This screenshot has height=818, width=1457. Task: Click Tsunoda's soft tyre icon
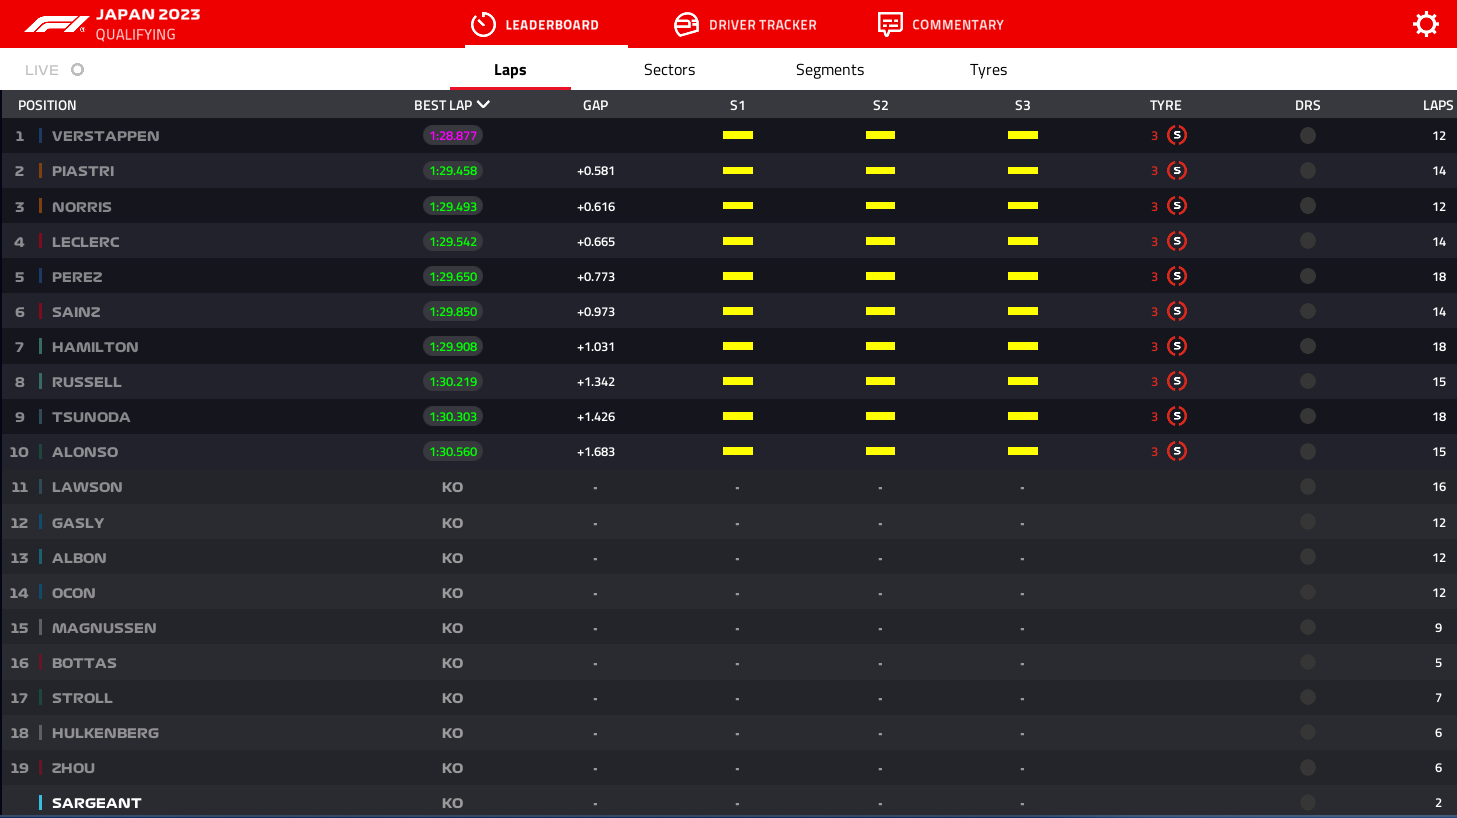[x=1177, y=416]
